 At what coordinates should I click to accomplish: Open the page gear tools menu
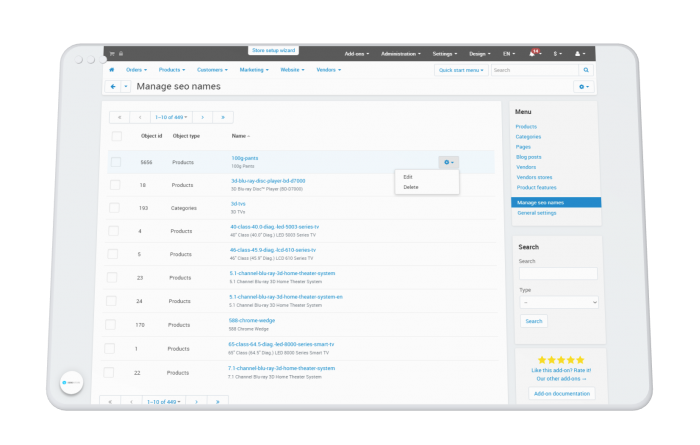[584, 87]
